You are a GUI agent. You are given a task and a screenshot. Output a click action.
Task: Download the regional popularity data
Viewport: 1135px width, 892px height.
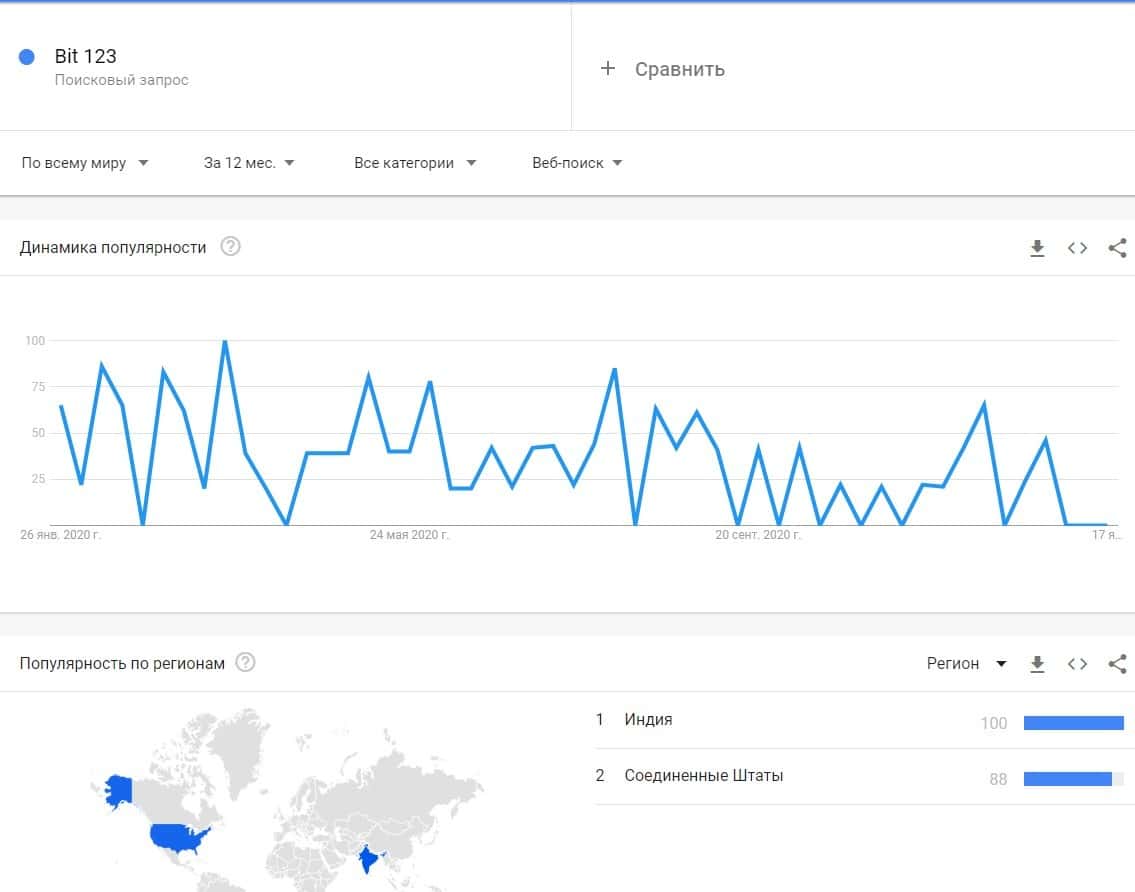coord(1037,664)
